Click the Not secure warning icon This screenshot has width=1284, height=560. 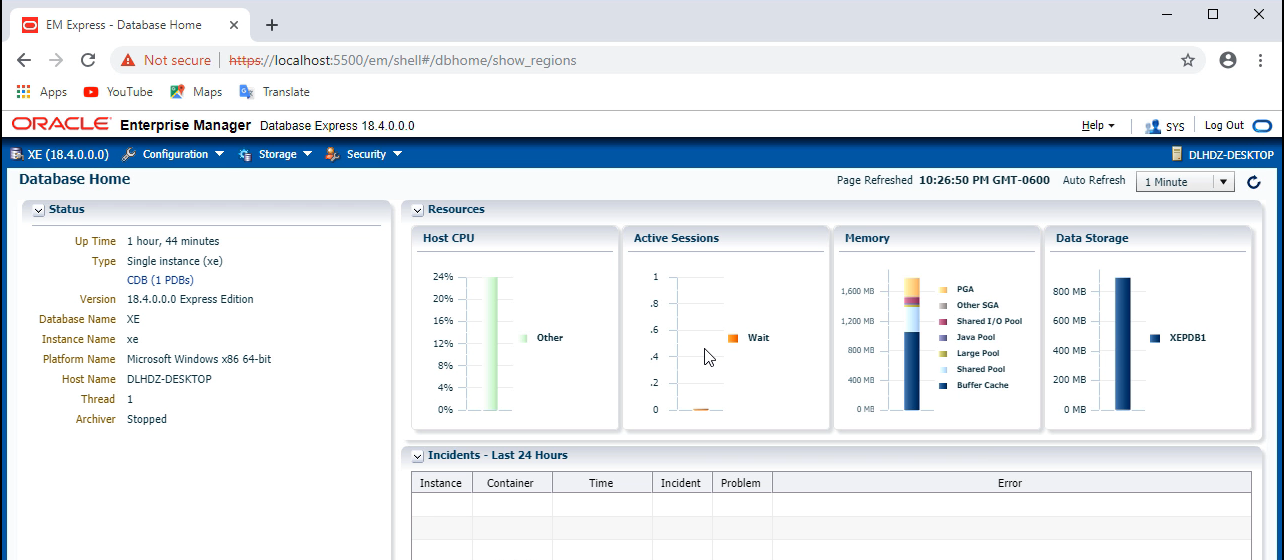[128, 60]
